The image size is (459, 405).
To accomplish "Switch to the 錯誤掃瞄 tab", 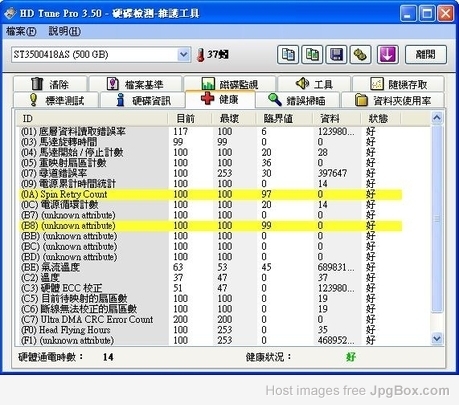I will (x=298, y=100).
